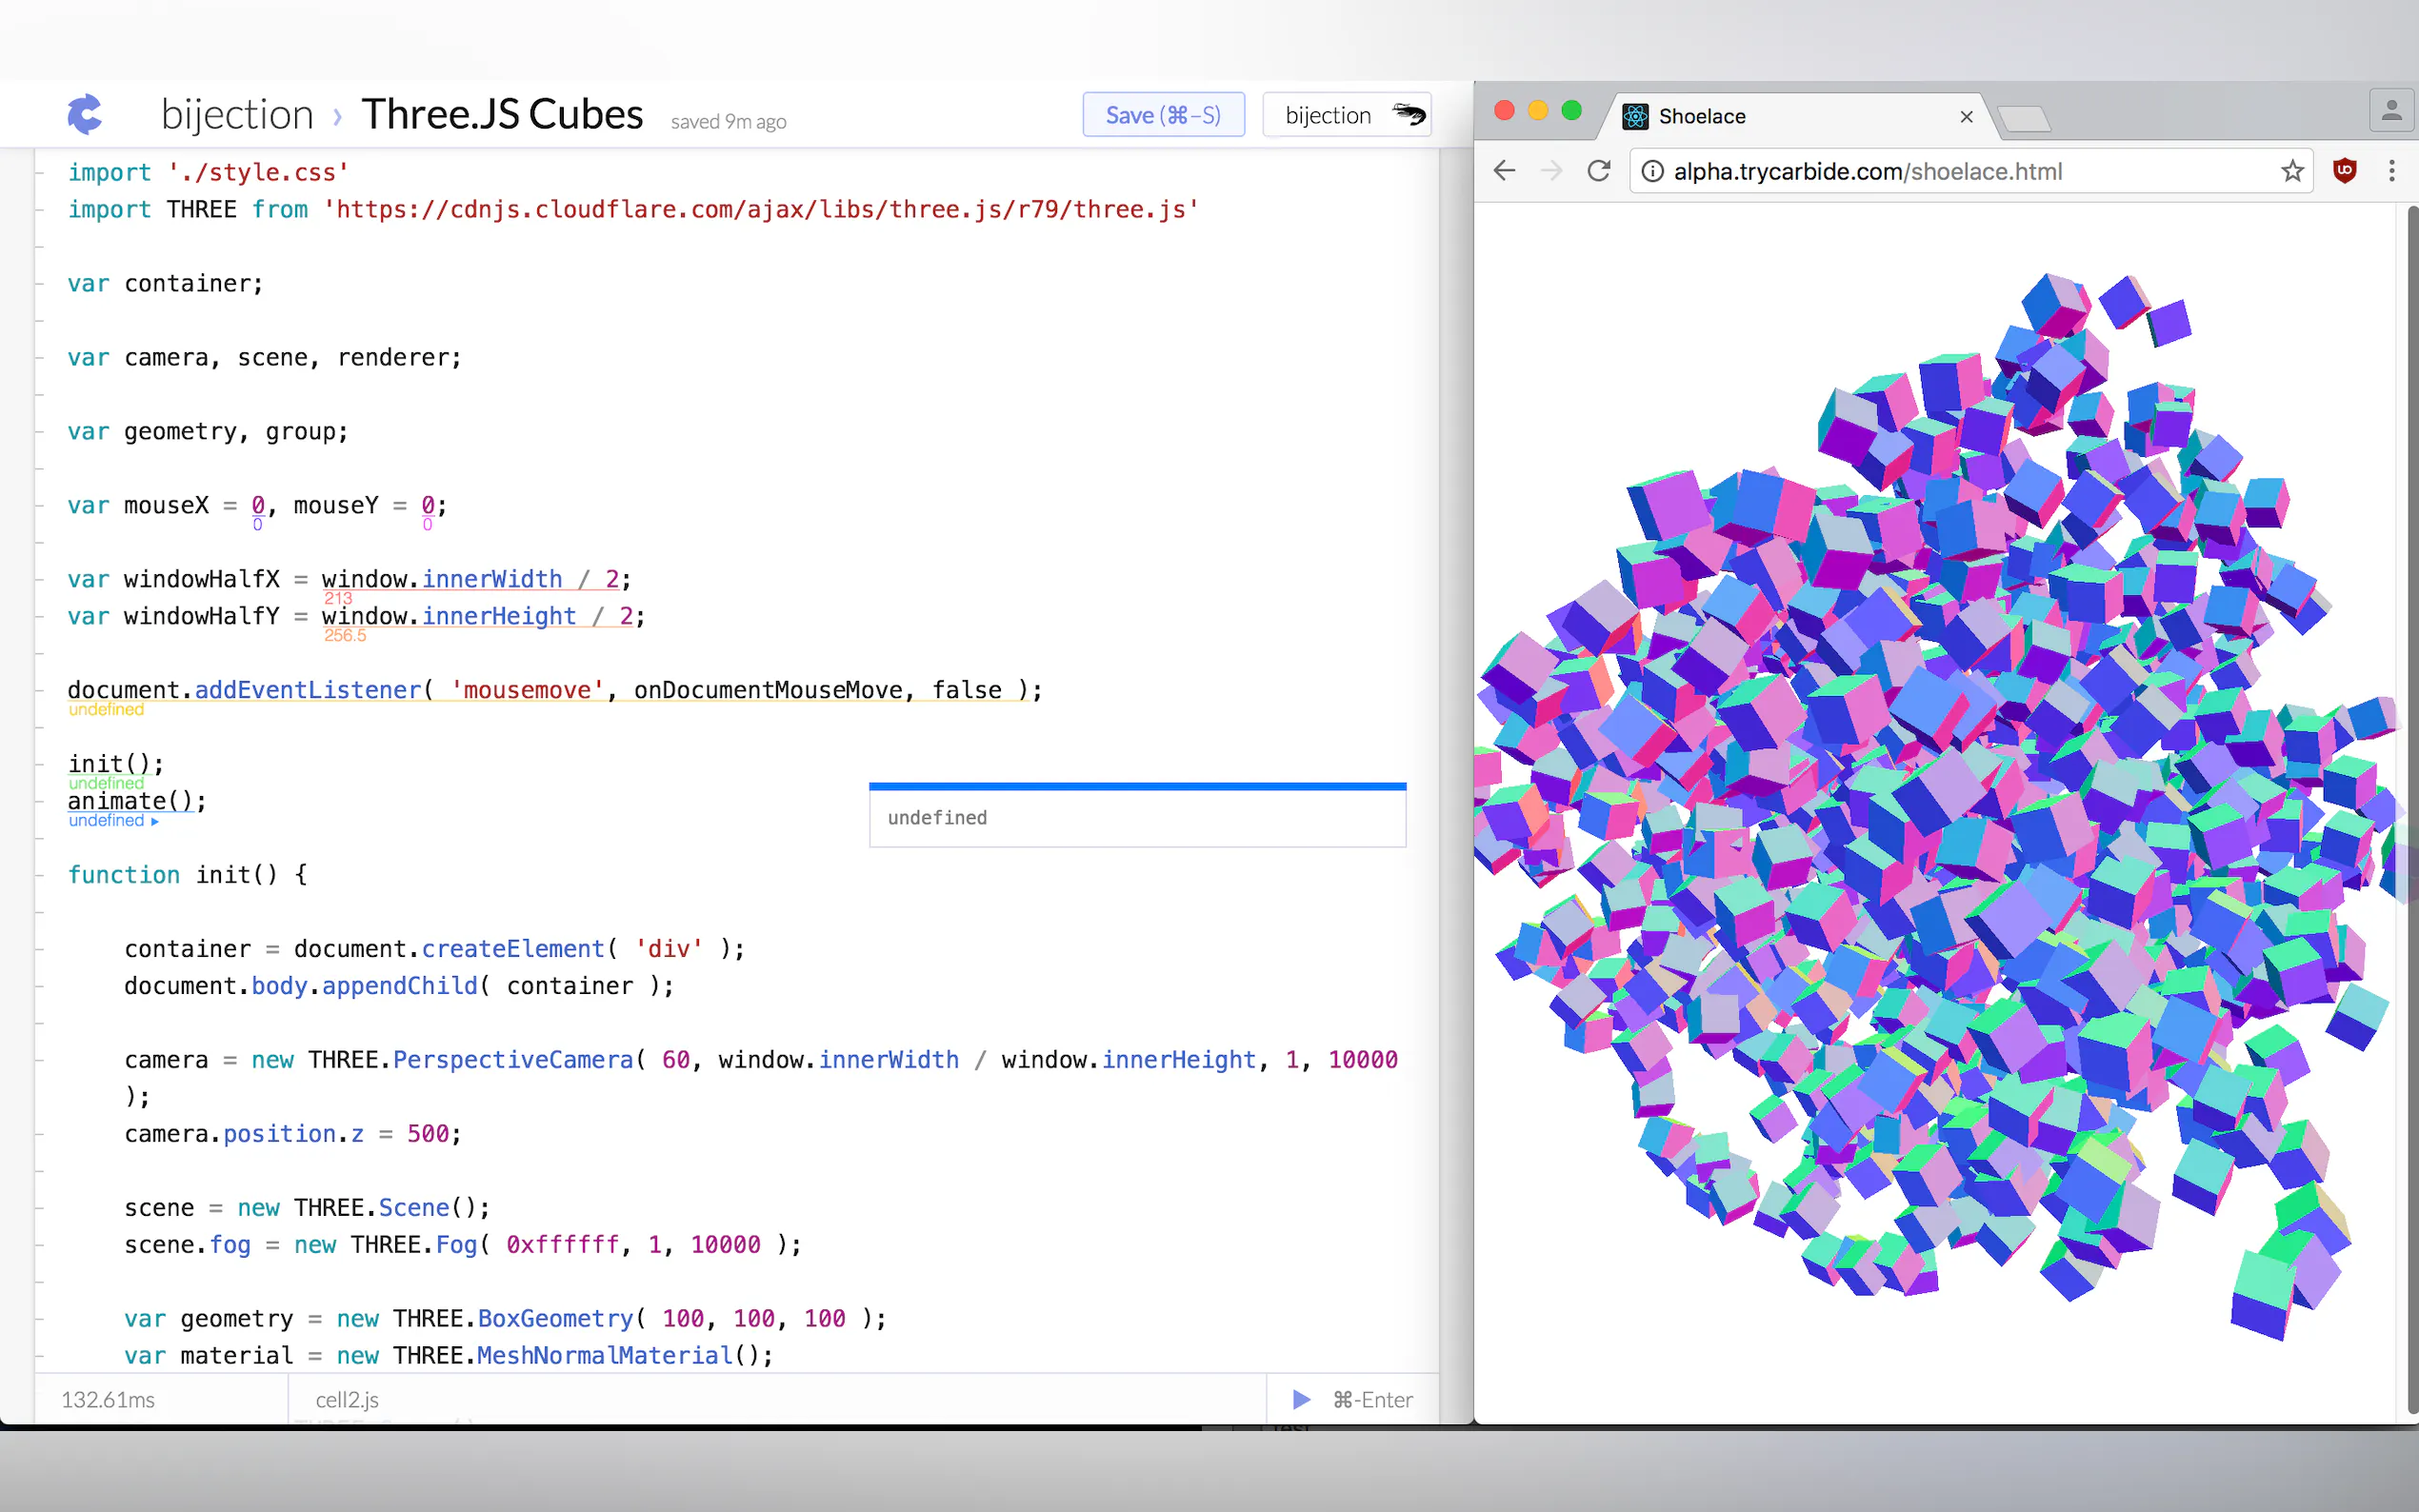The height and width of the screenshot is (1512, 2419).
Task: Click the shrimp avatar icon
Action: [1409, 114]
